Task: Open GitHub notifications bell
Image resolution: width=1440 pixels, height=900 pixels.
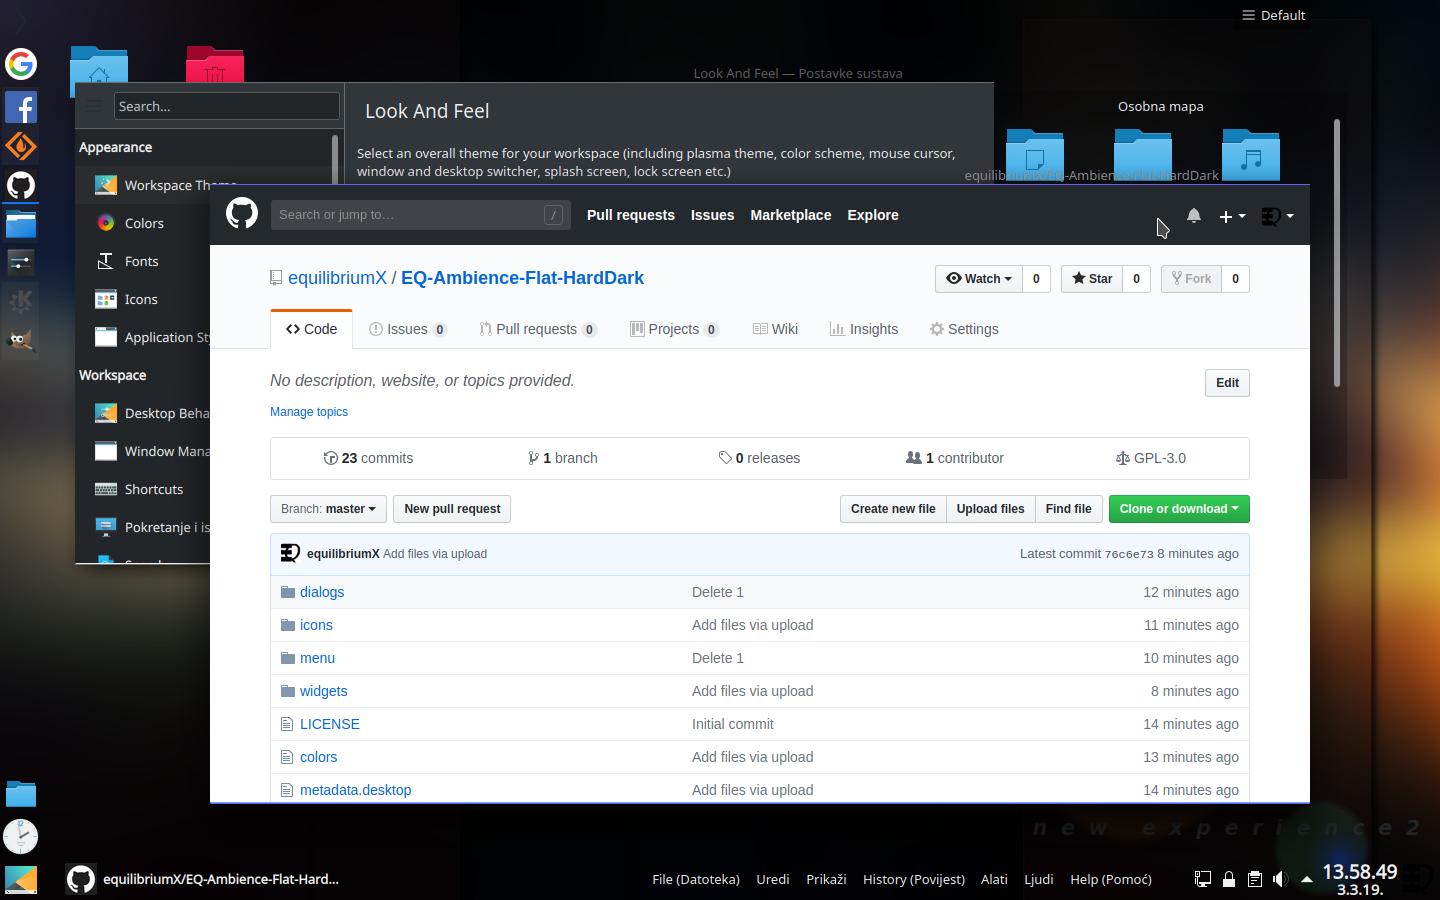Action: 1194,215
